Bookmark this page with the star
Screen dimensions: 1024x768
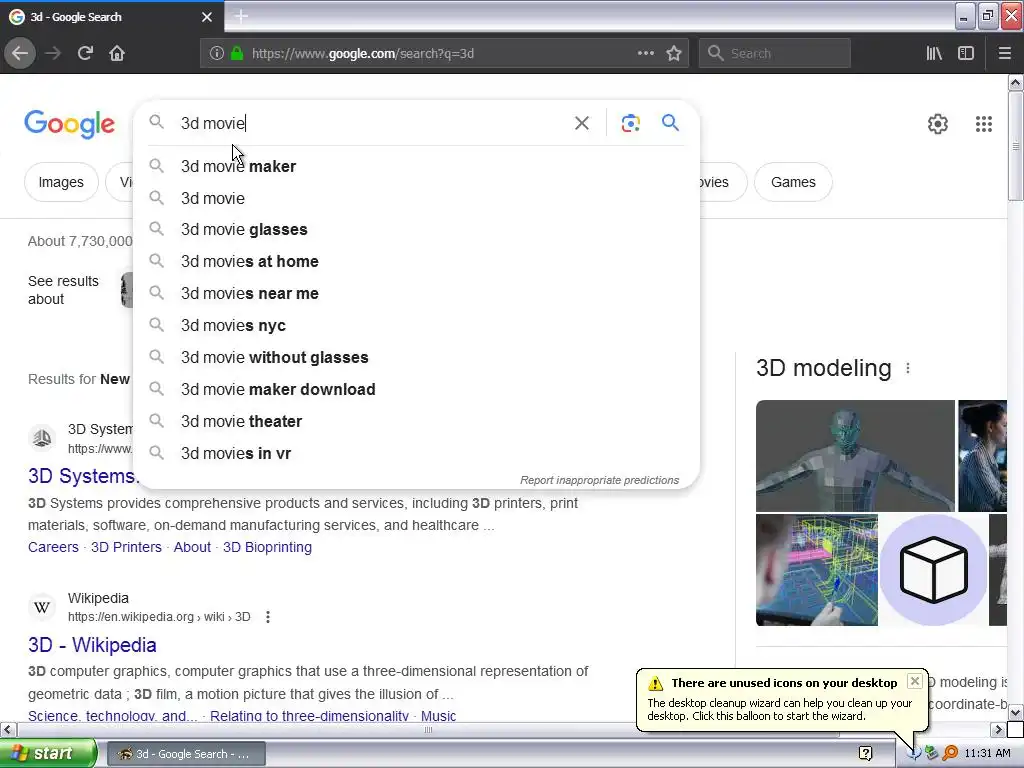pyautogui.click(x=674, y=53)
